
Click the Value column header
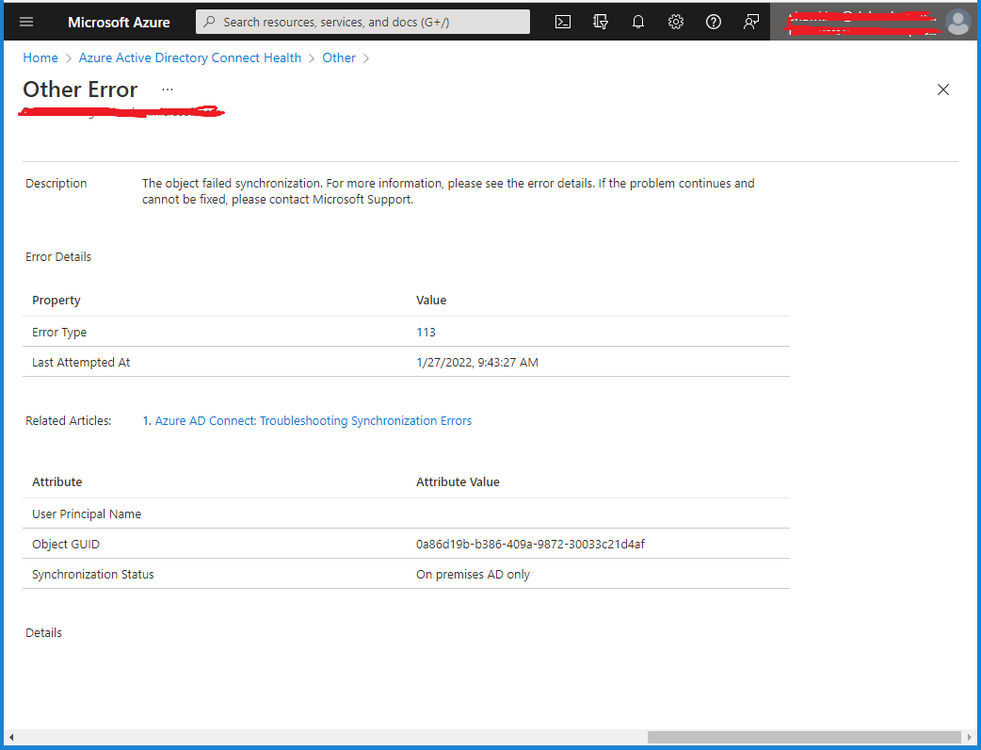[x=431, y=300]
